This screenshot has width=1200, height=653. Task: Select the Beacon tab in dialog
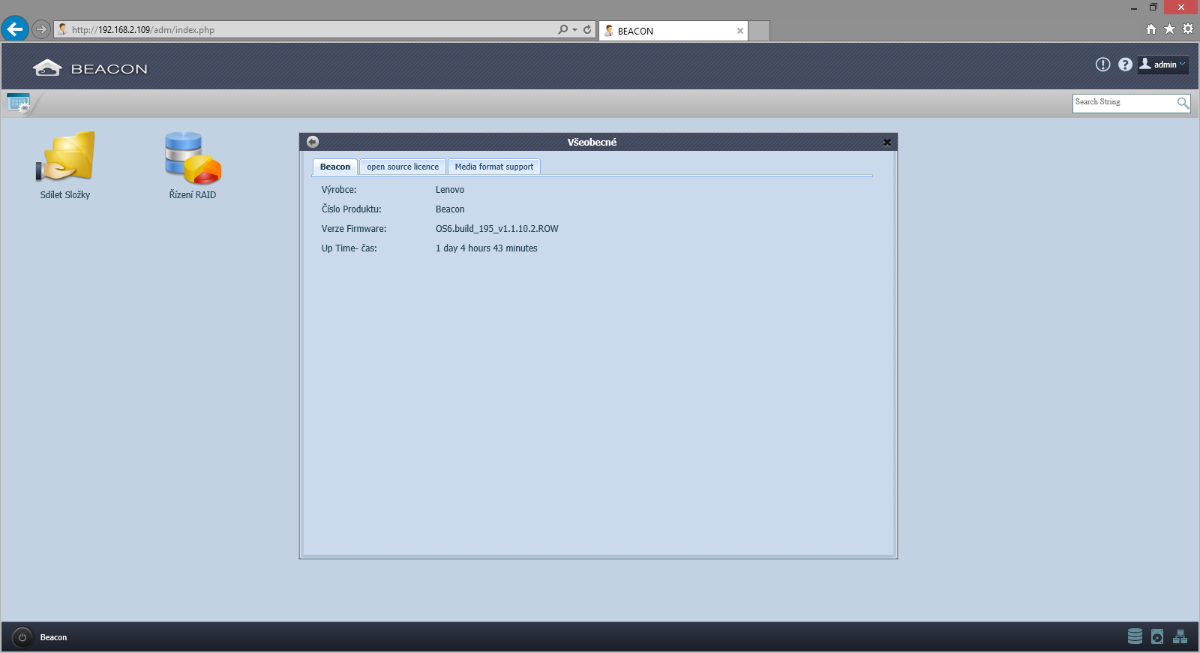click(x=335, y=167)
